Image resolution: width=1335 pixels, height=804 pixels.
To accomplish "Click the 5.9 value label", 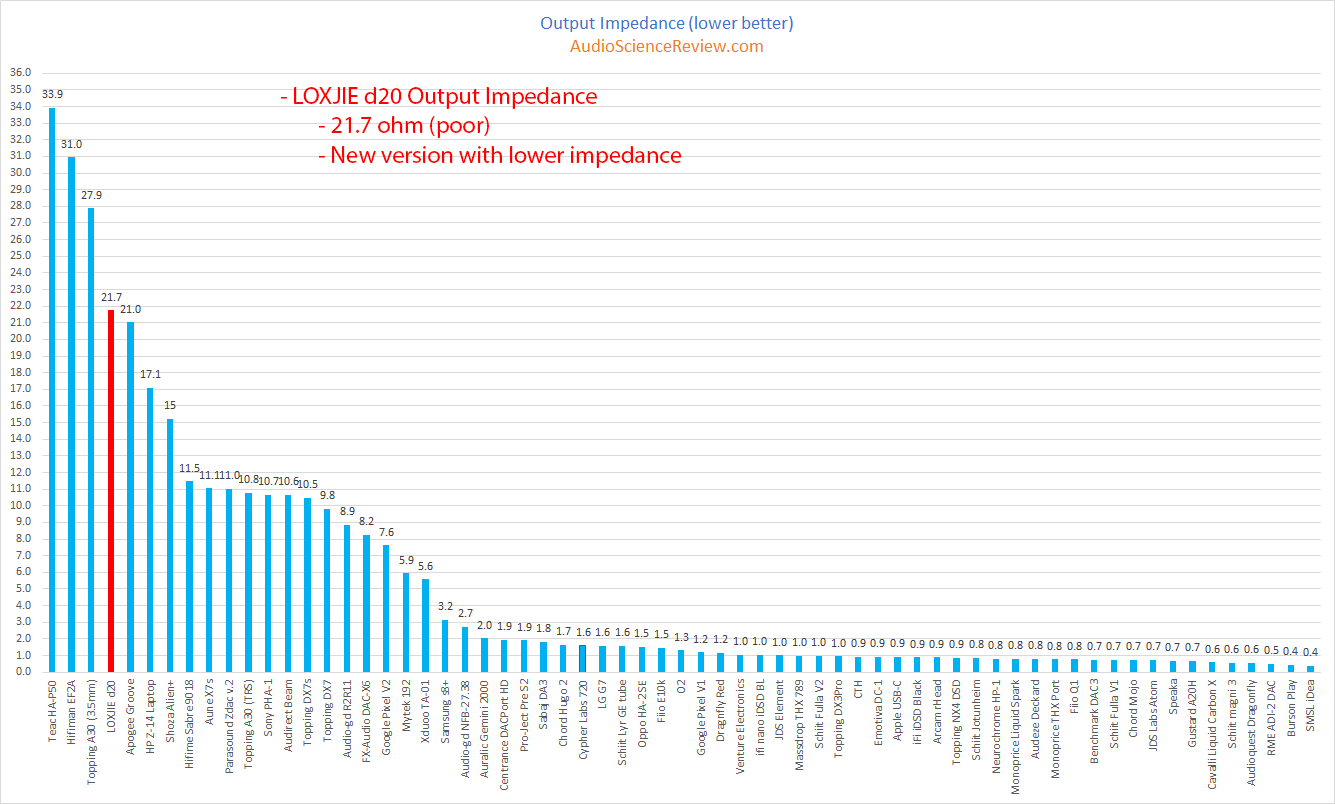I will [405, 560].
